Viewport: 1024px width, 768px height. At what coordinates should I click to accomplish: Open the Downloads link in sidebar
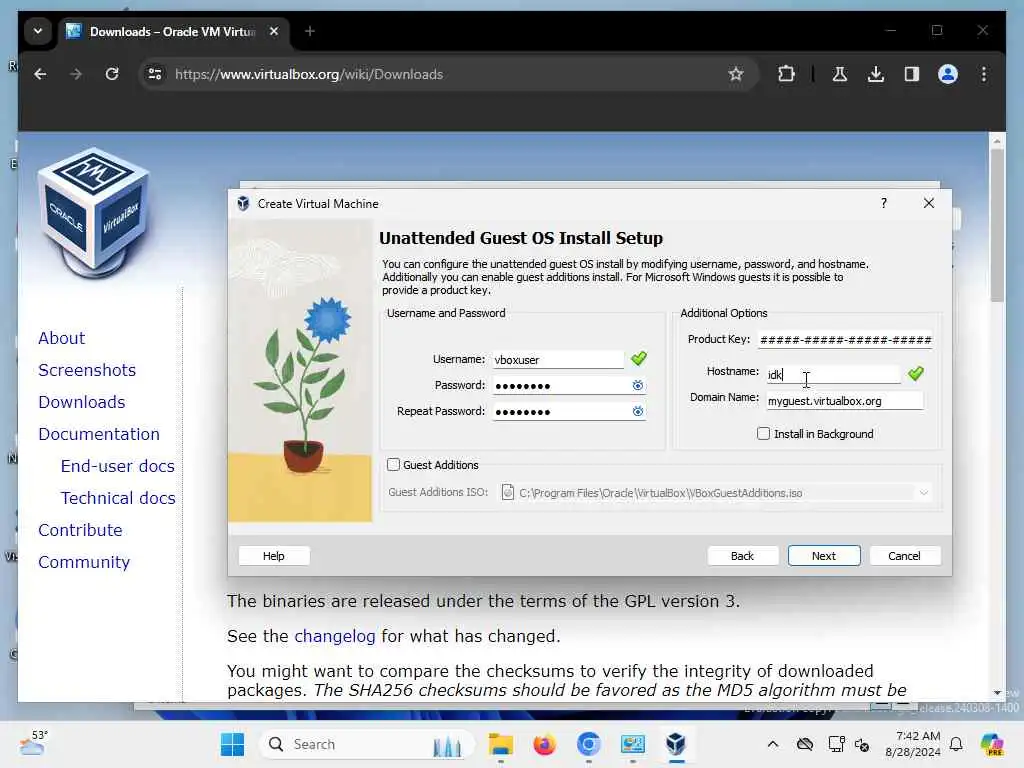[82, 402]
